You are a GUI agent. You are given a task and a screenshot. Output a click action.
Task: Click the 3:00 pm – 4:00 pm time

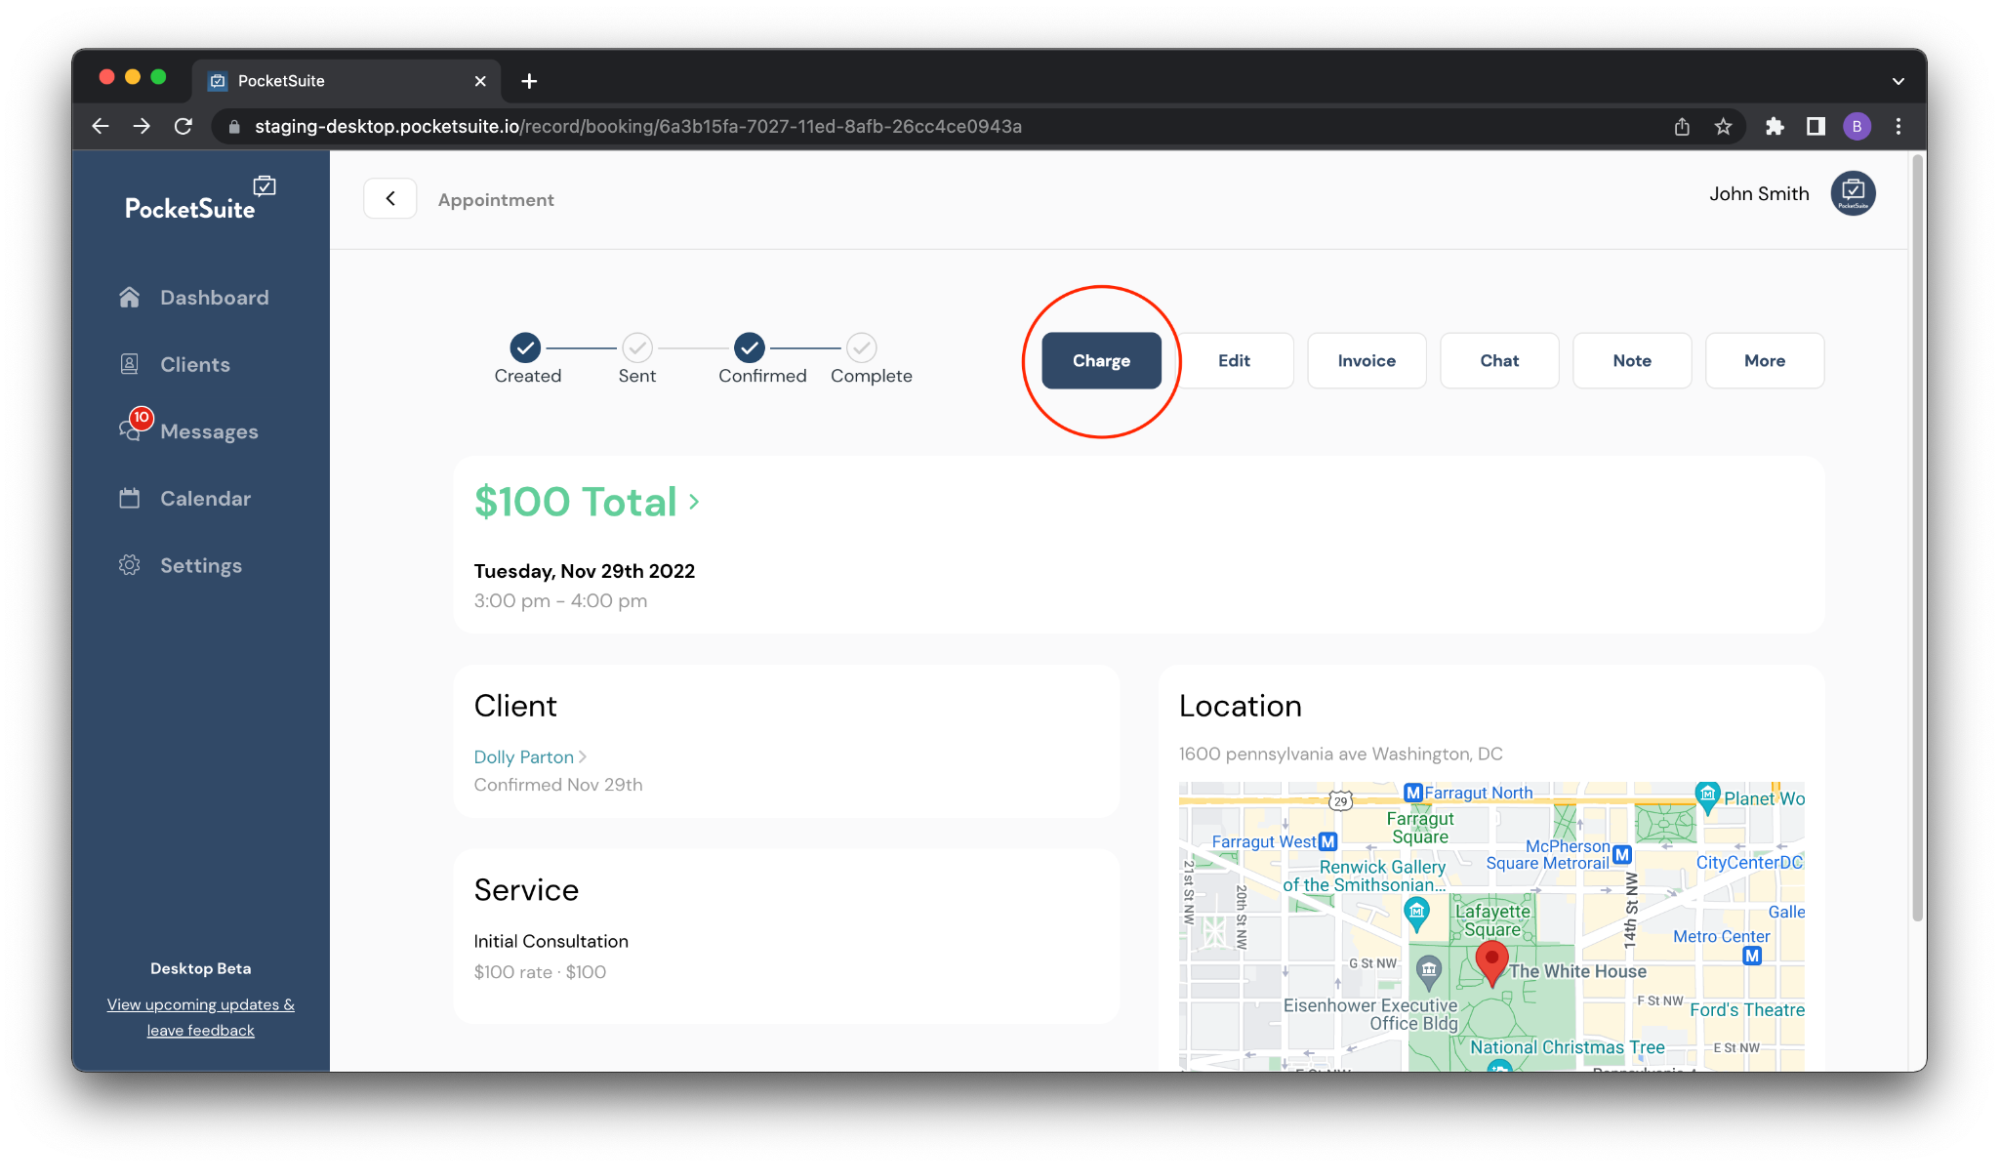coord(560,601)
